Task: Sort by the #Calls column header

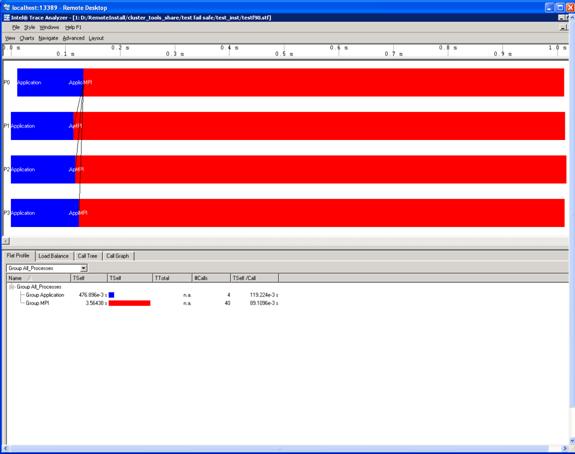Action: (x=211, y=278)
